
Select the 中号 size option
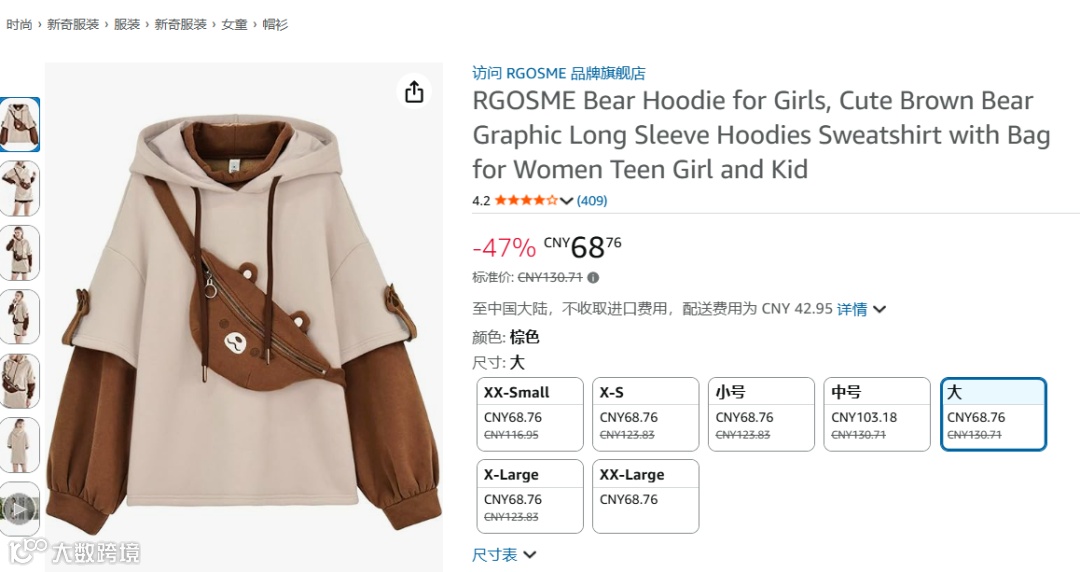[877, 414]
